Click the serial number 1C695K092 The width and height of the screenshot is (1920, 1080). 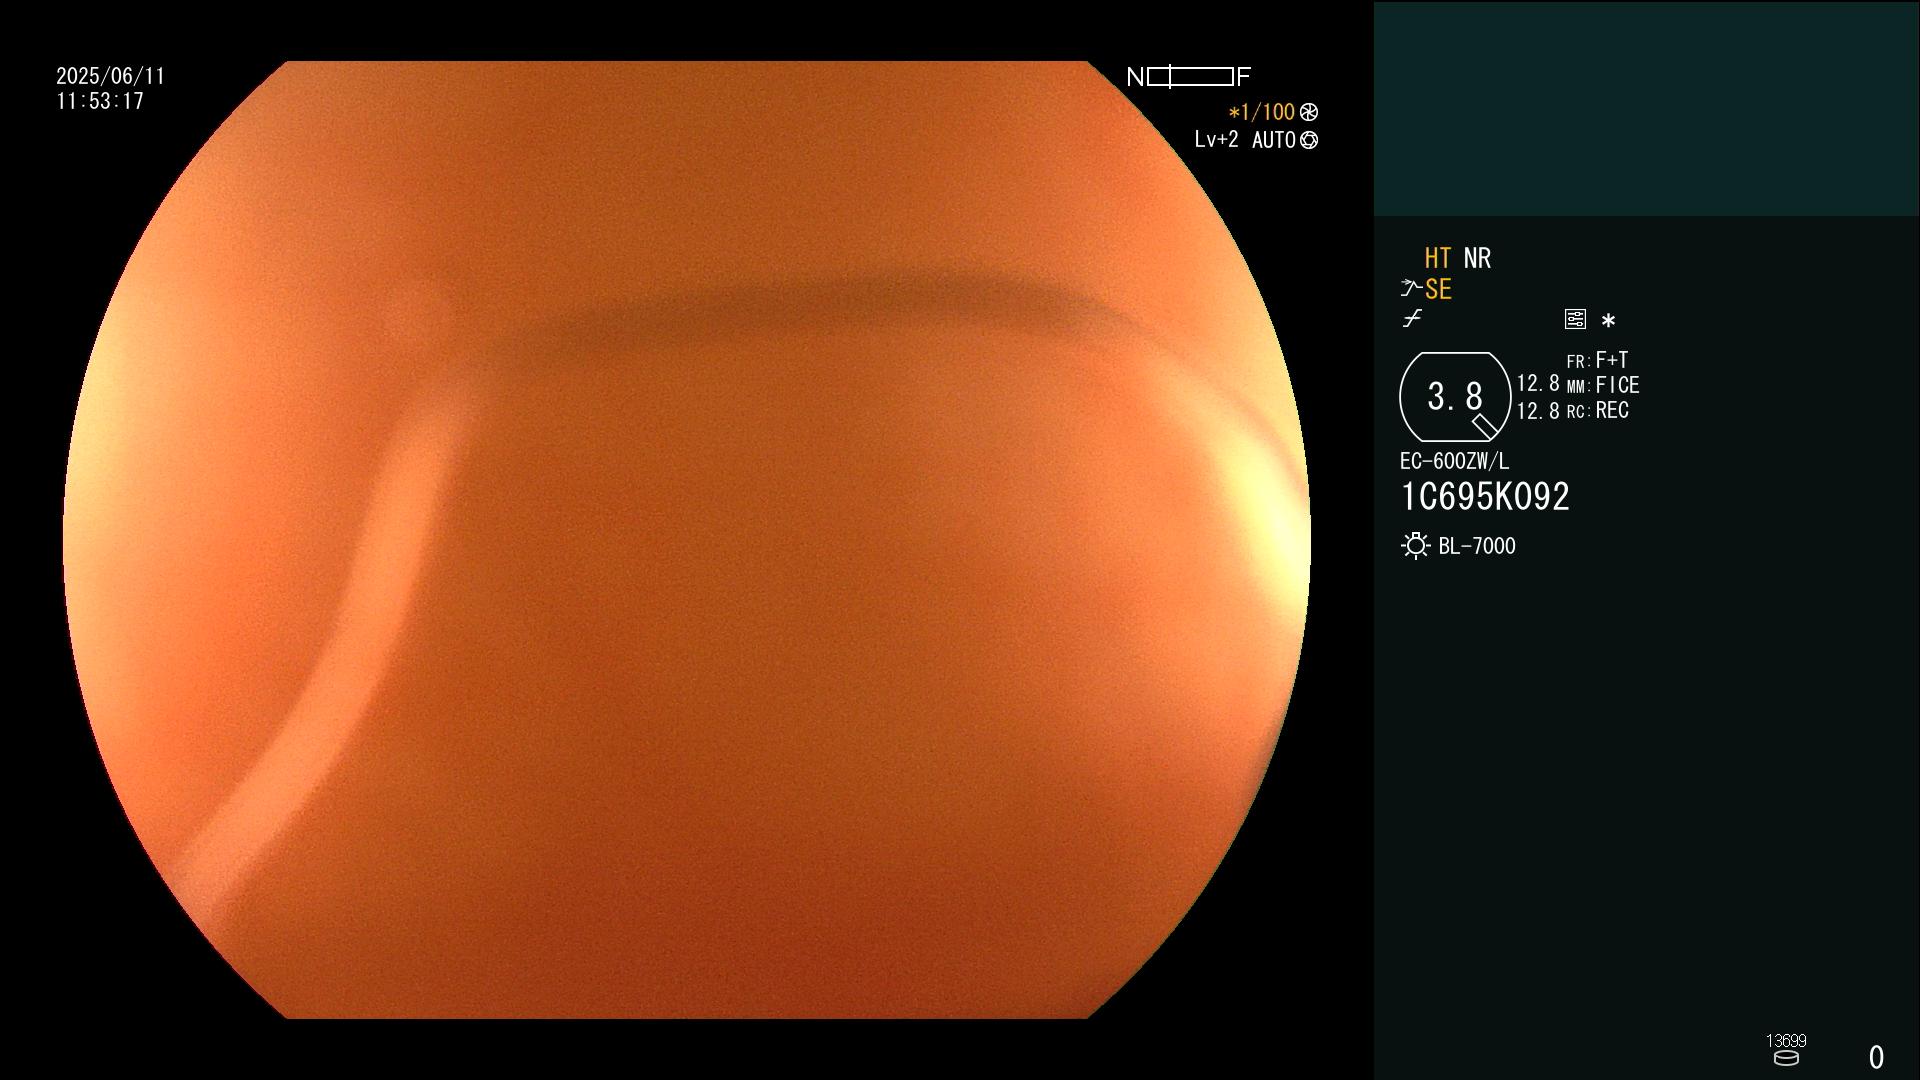pyautogui.click(x=1485, y=497)
